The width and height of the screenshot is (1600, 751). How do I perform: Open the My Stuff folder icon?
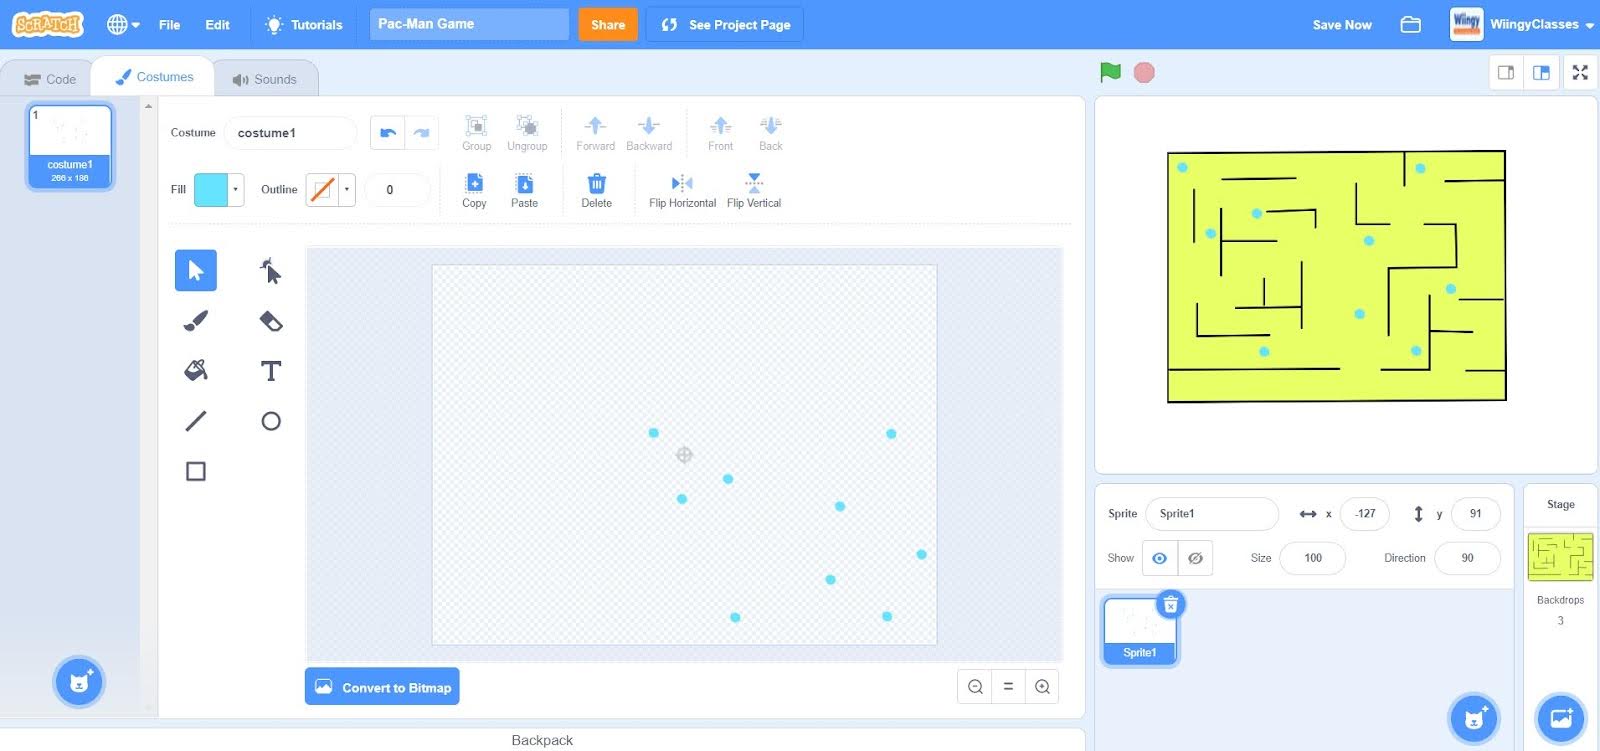coord(1410,24)
